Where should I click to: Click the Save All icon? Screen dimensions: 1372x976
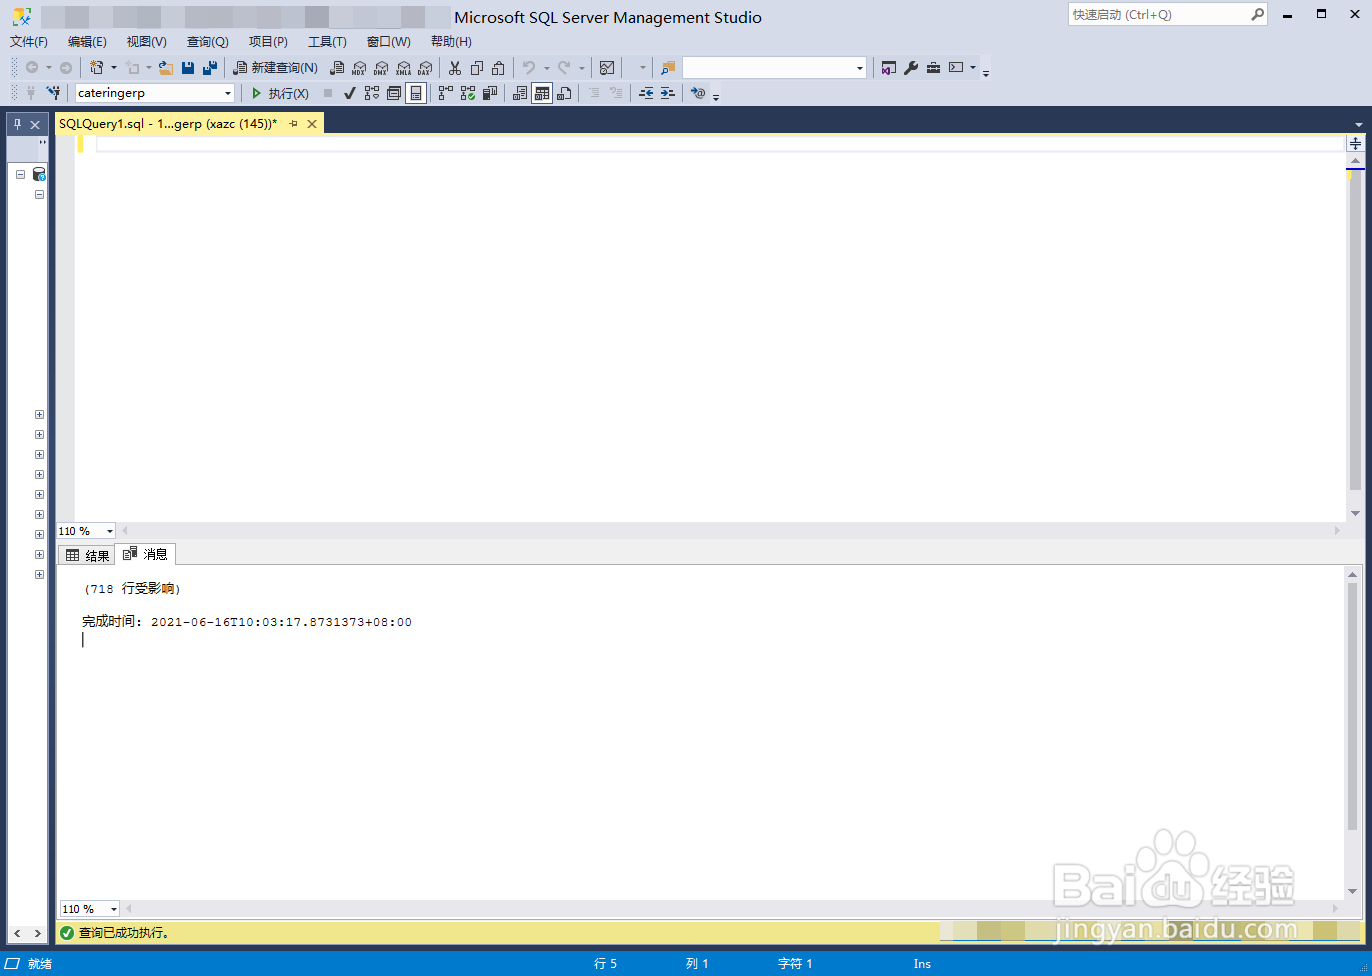(x=210, y=68)
